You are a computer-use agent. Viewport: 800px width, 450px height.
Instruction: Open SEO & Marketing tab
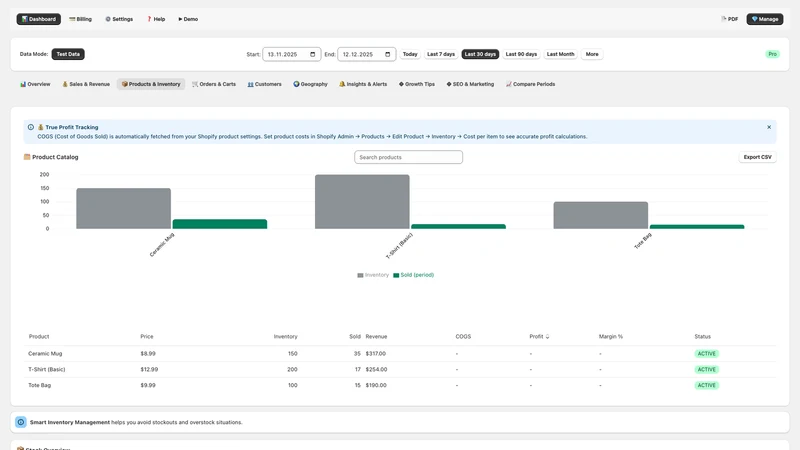point(470,84)
